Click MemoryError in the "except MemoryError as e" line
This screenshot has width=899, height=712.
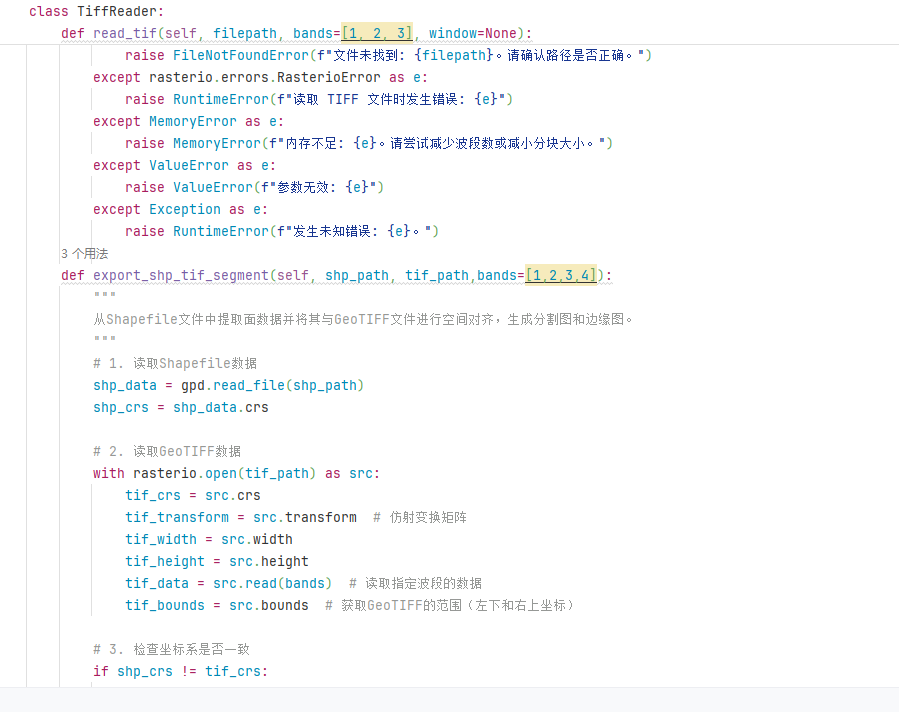[x=193, y=122]
